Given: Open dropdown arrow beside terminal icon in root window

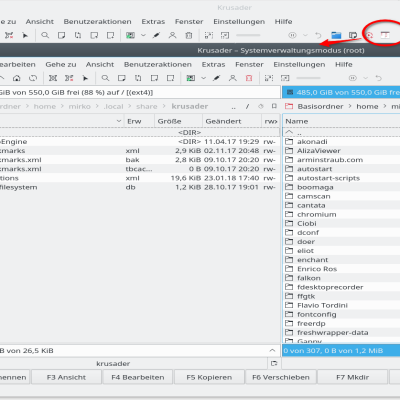Looking at the screenshot, I should [x=203, y=78].
